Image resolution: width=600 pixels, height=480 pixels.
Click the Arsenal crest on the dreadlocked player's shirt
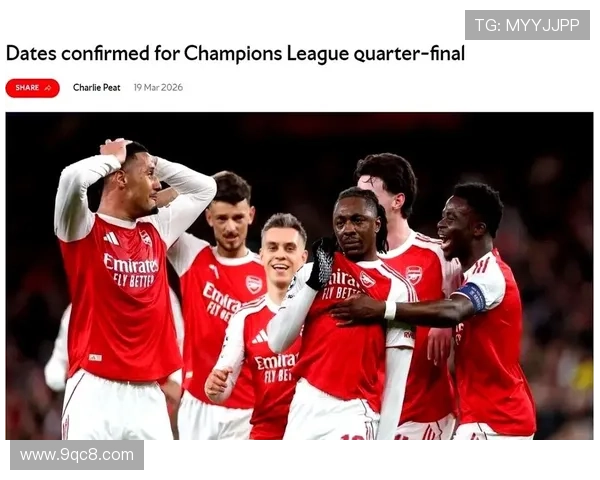click(x=367, y=279)
